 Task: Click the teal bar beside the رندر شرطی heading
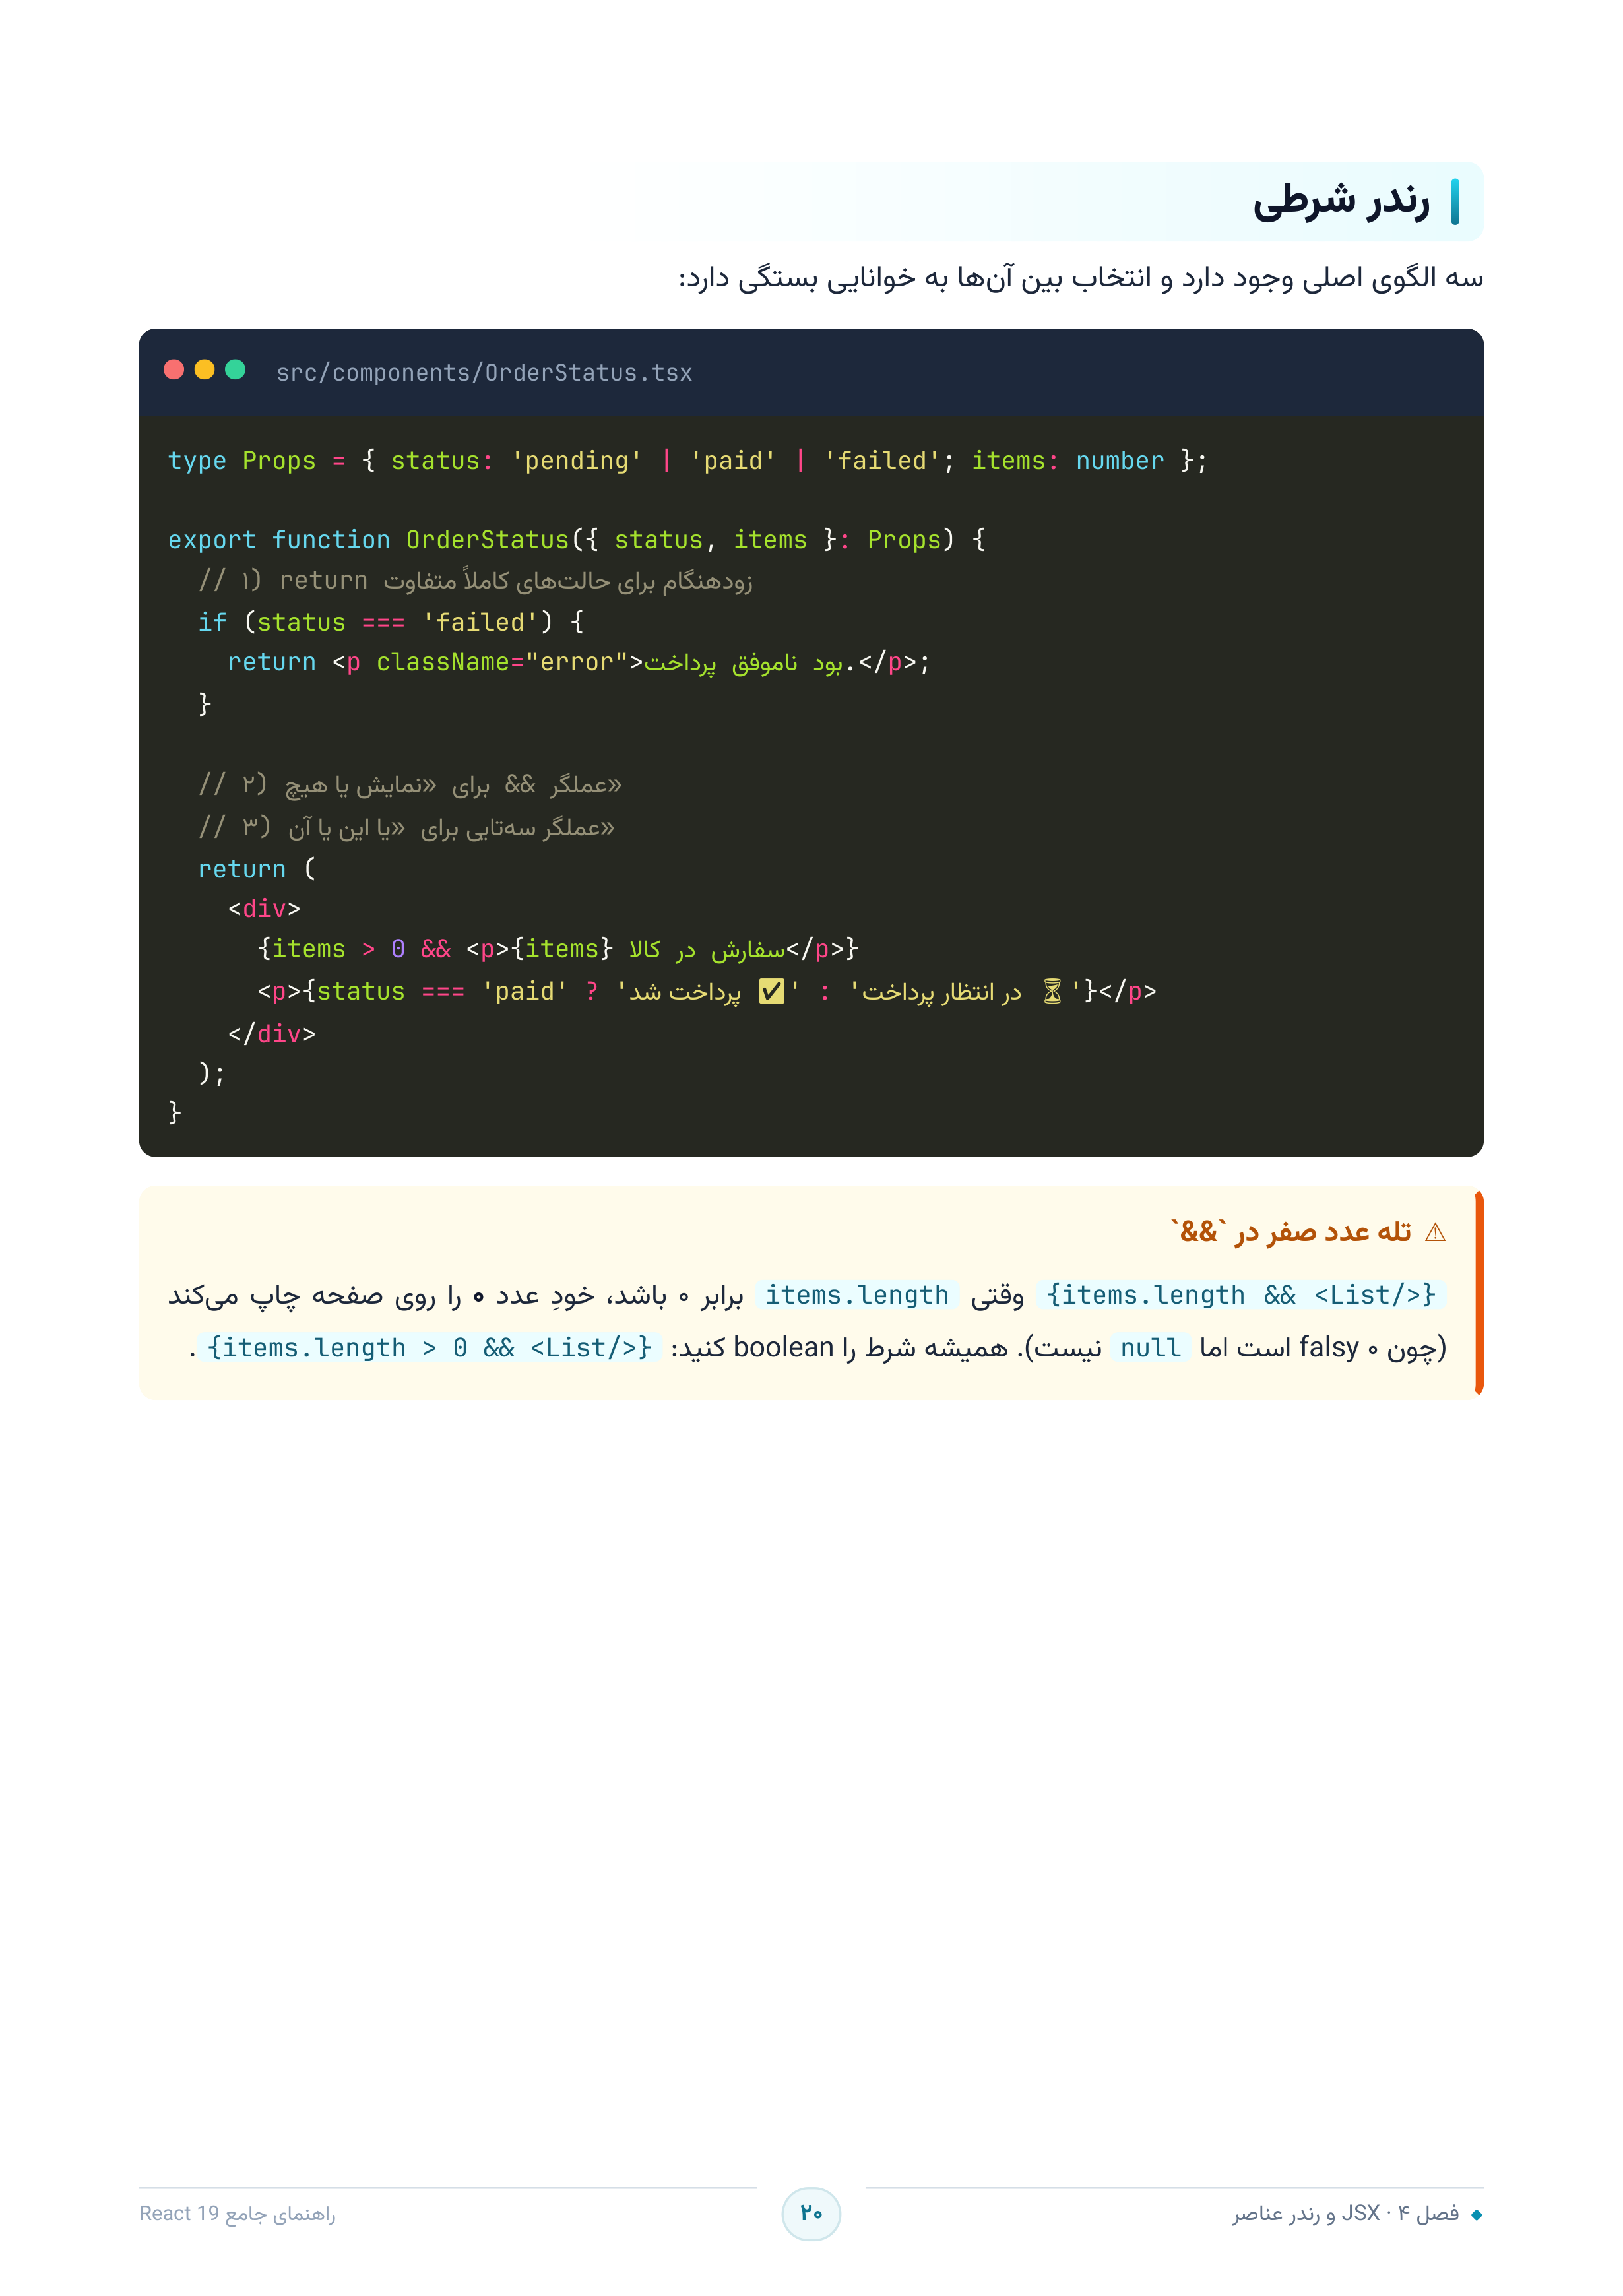(1455, 202)
